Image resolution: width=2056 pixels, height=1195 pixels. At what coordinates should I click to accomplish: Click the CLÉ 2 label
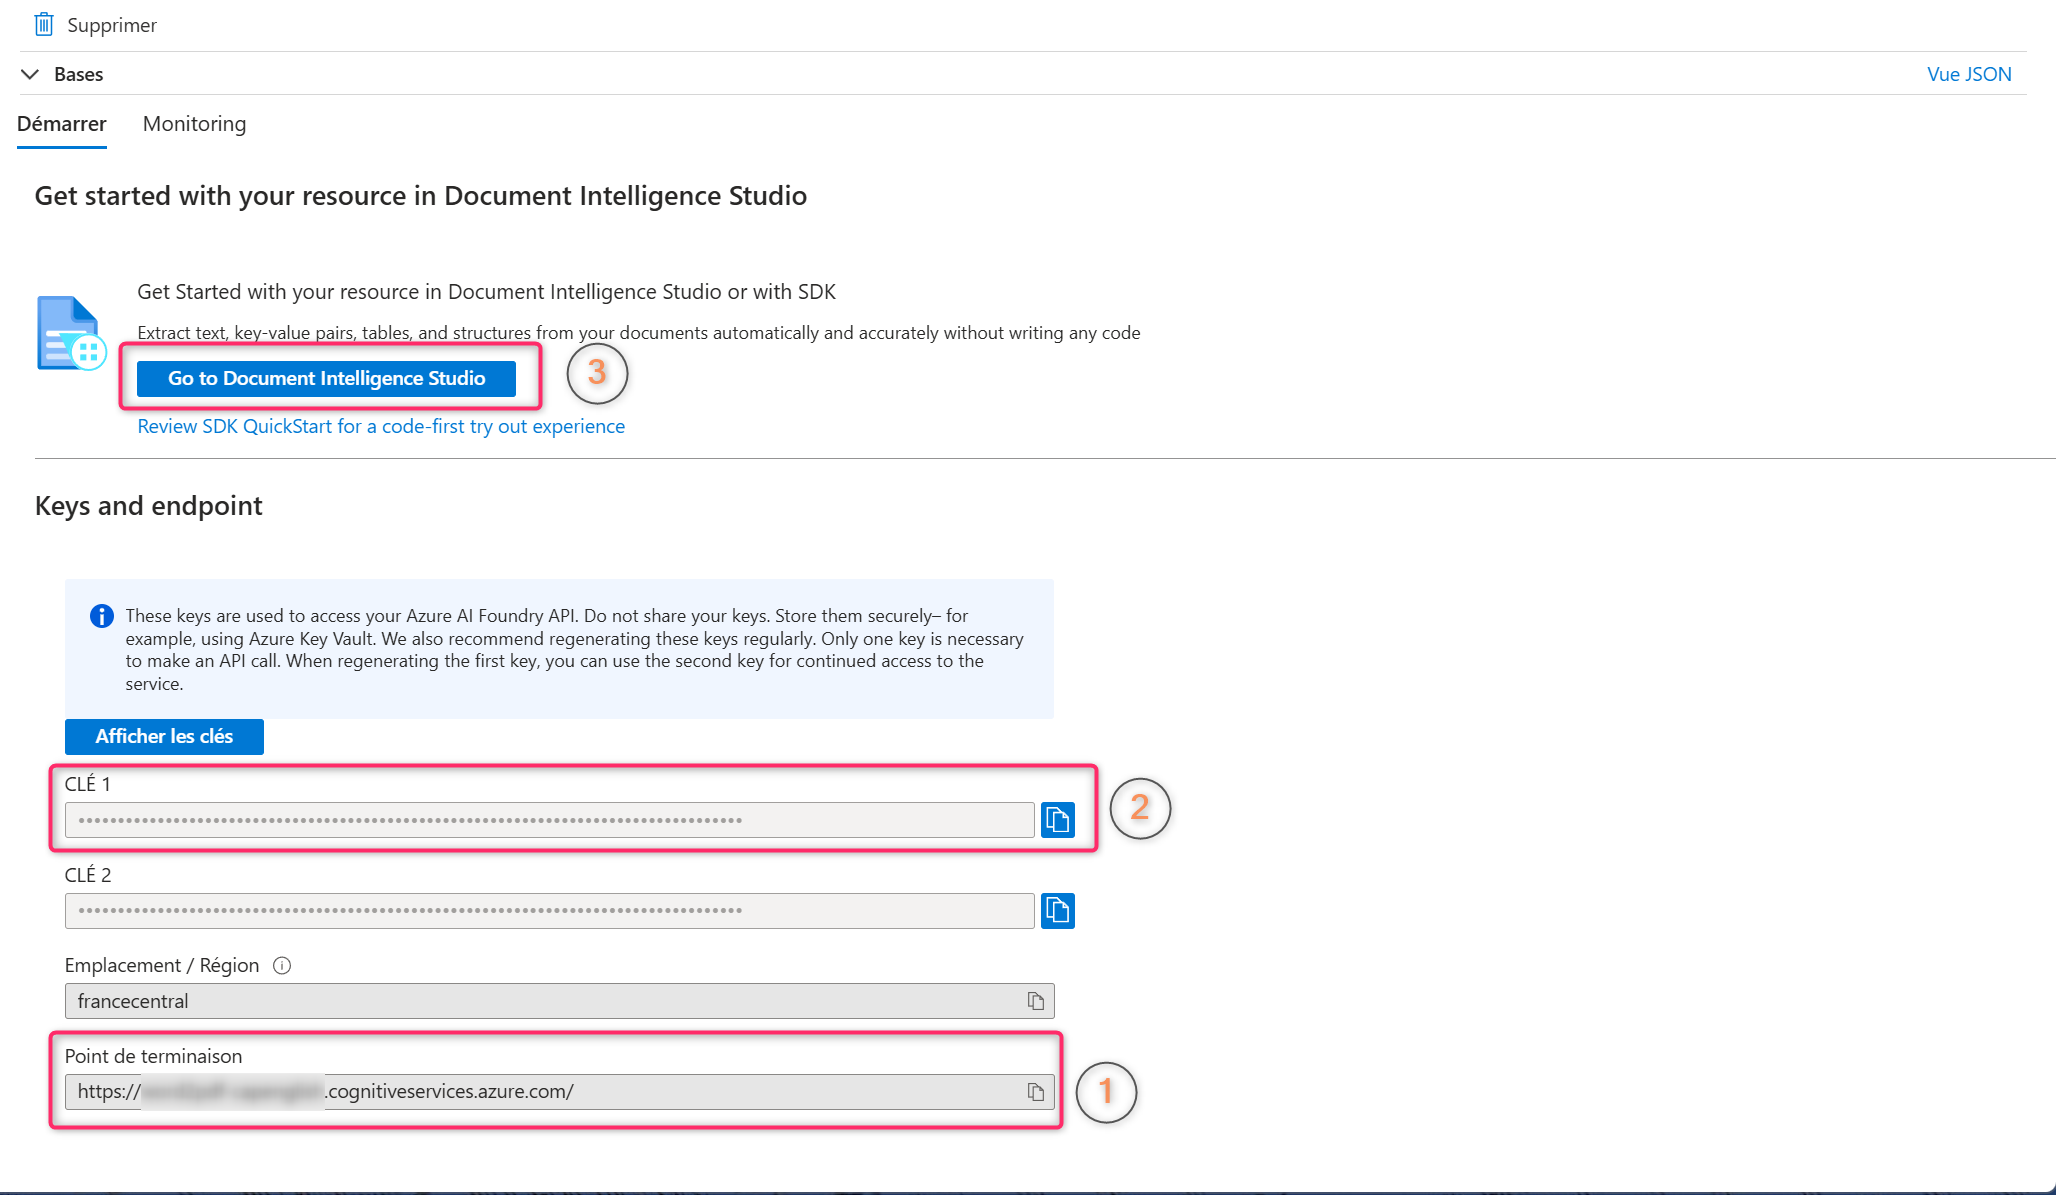88,875
